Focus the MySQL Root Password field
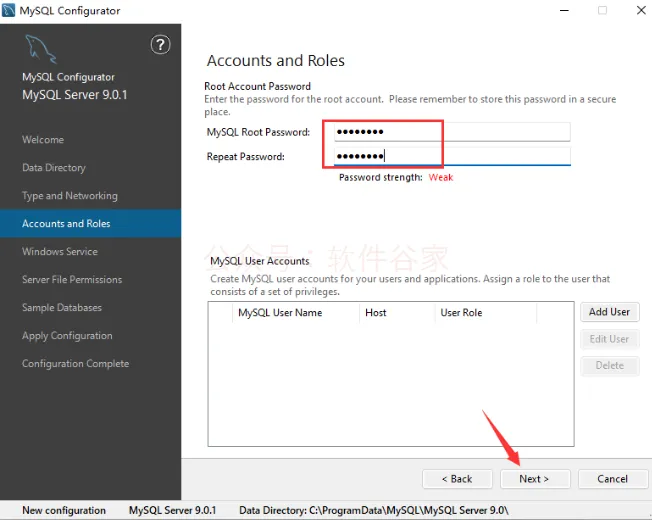 click(452, 132)
